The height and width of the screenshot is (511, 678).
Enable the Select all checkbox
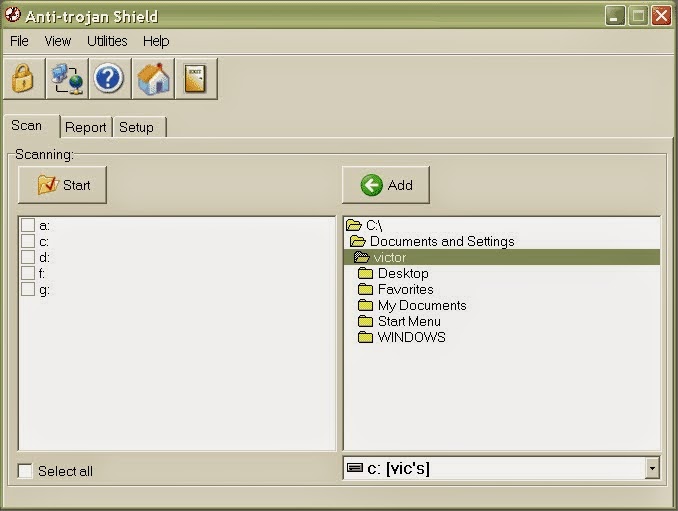coord(25,471)
